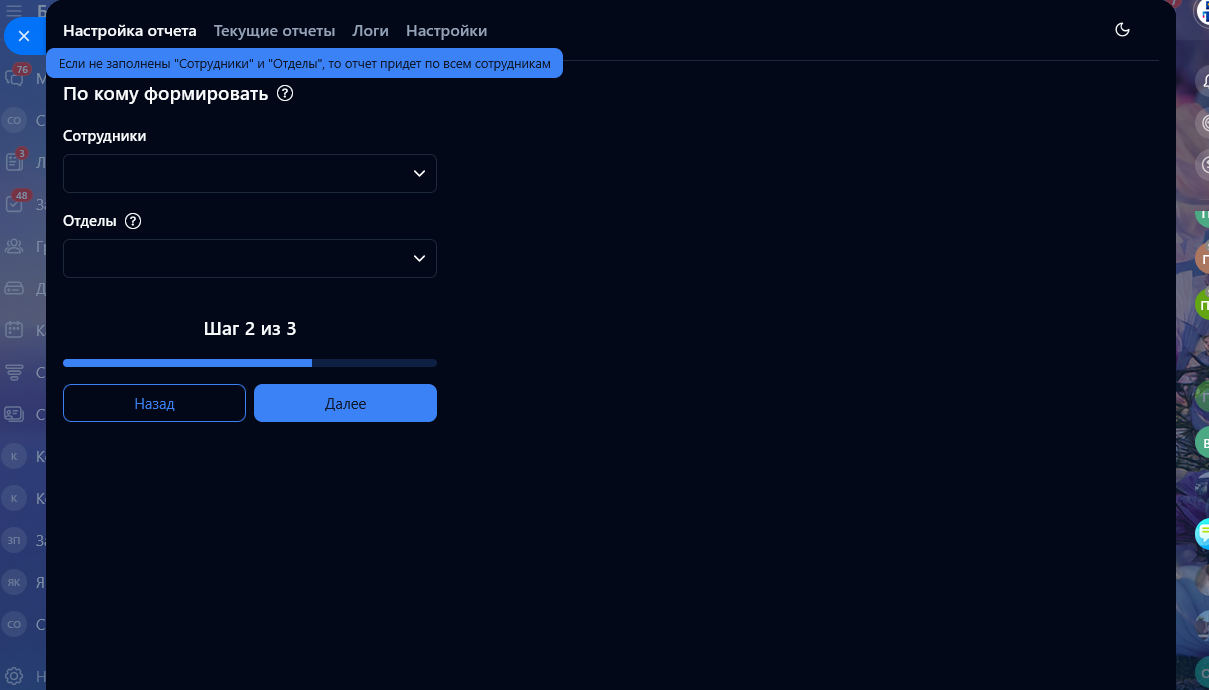Viewport: 1209px width, 690px height.
Task: Open the groups people icon in sidebar
Action: tap(14, 246)
